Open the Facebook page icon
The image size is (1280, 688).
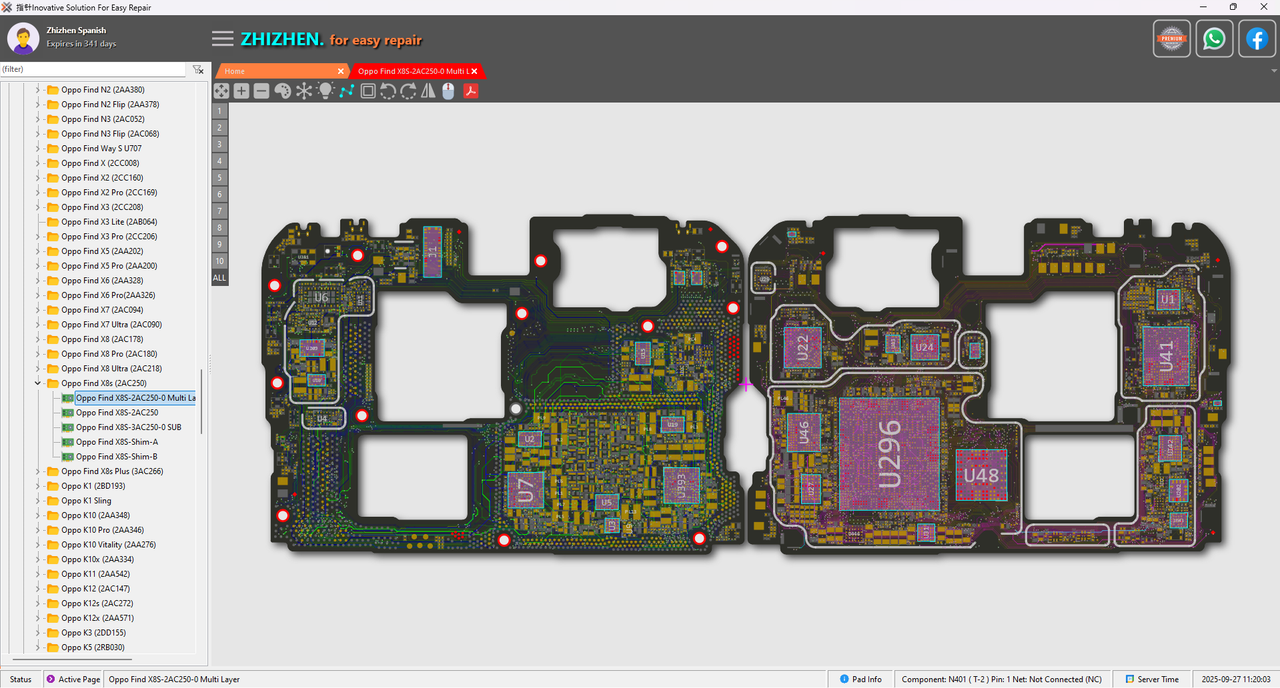tap(1257, 39)
